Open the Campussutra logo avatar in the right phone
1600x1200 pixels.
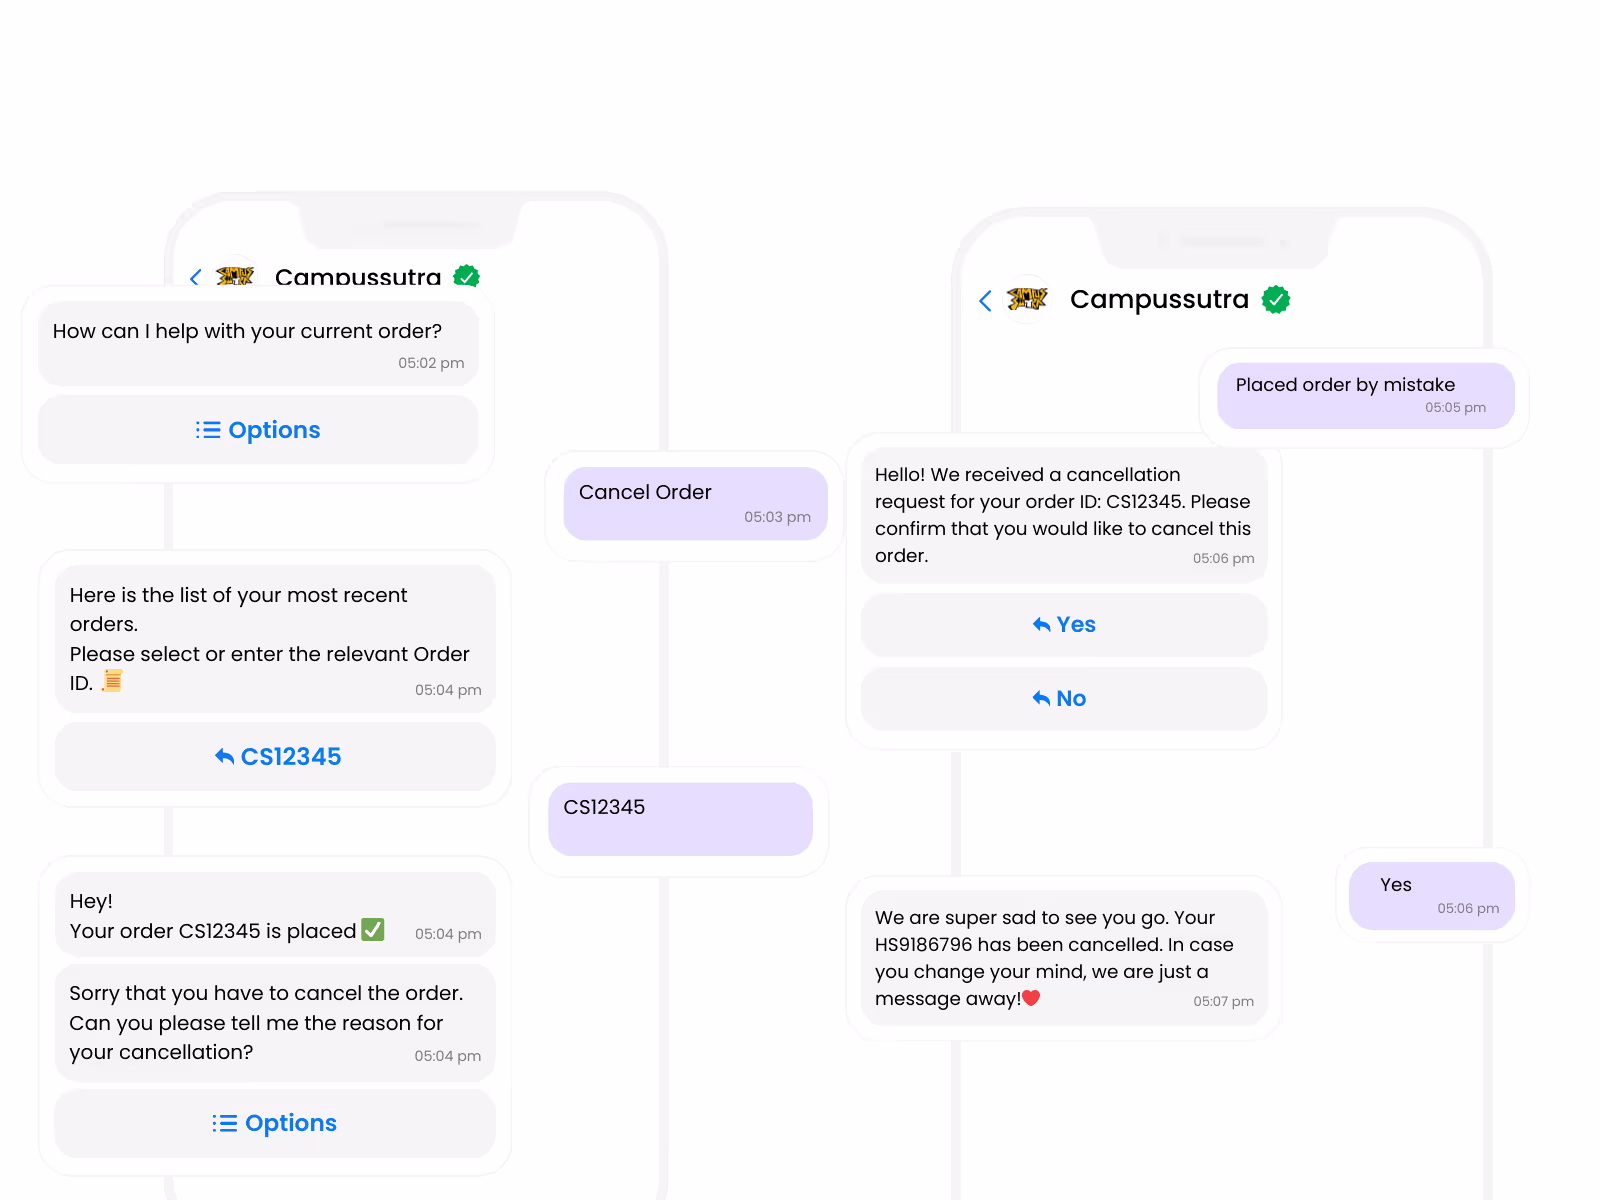(x=1027, y=299)
